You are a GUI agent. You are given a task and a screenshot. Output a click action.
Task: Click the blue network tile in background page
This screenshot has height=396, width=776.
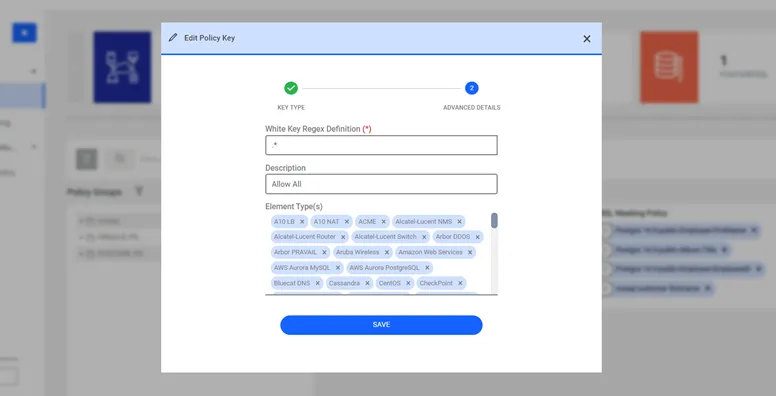(x=122, y=67)
